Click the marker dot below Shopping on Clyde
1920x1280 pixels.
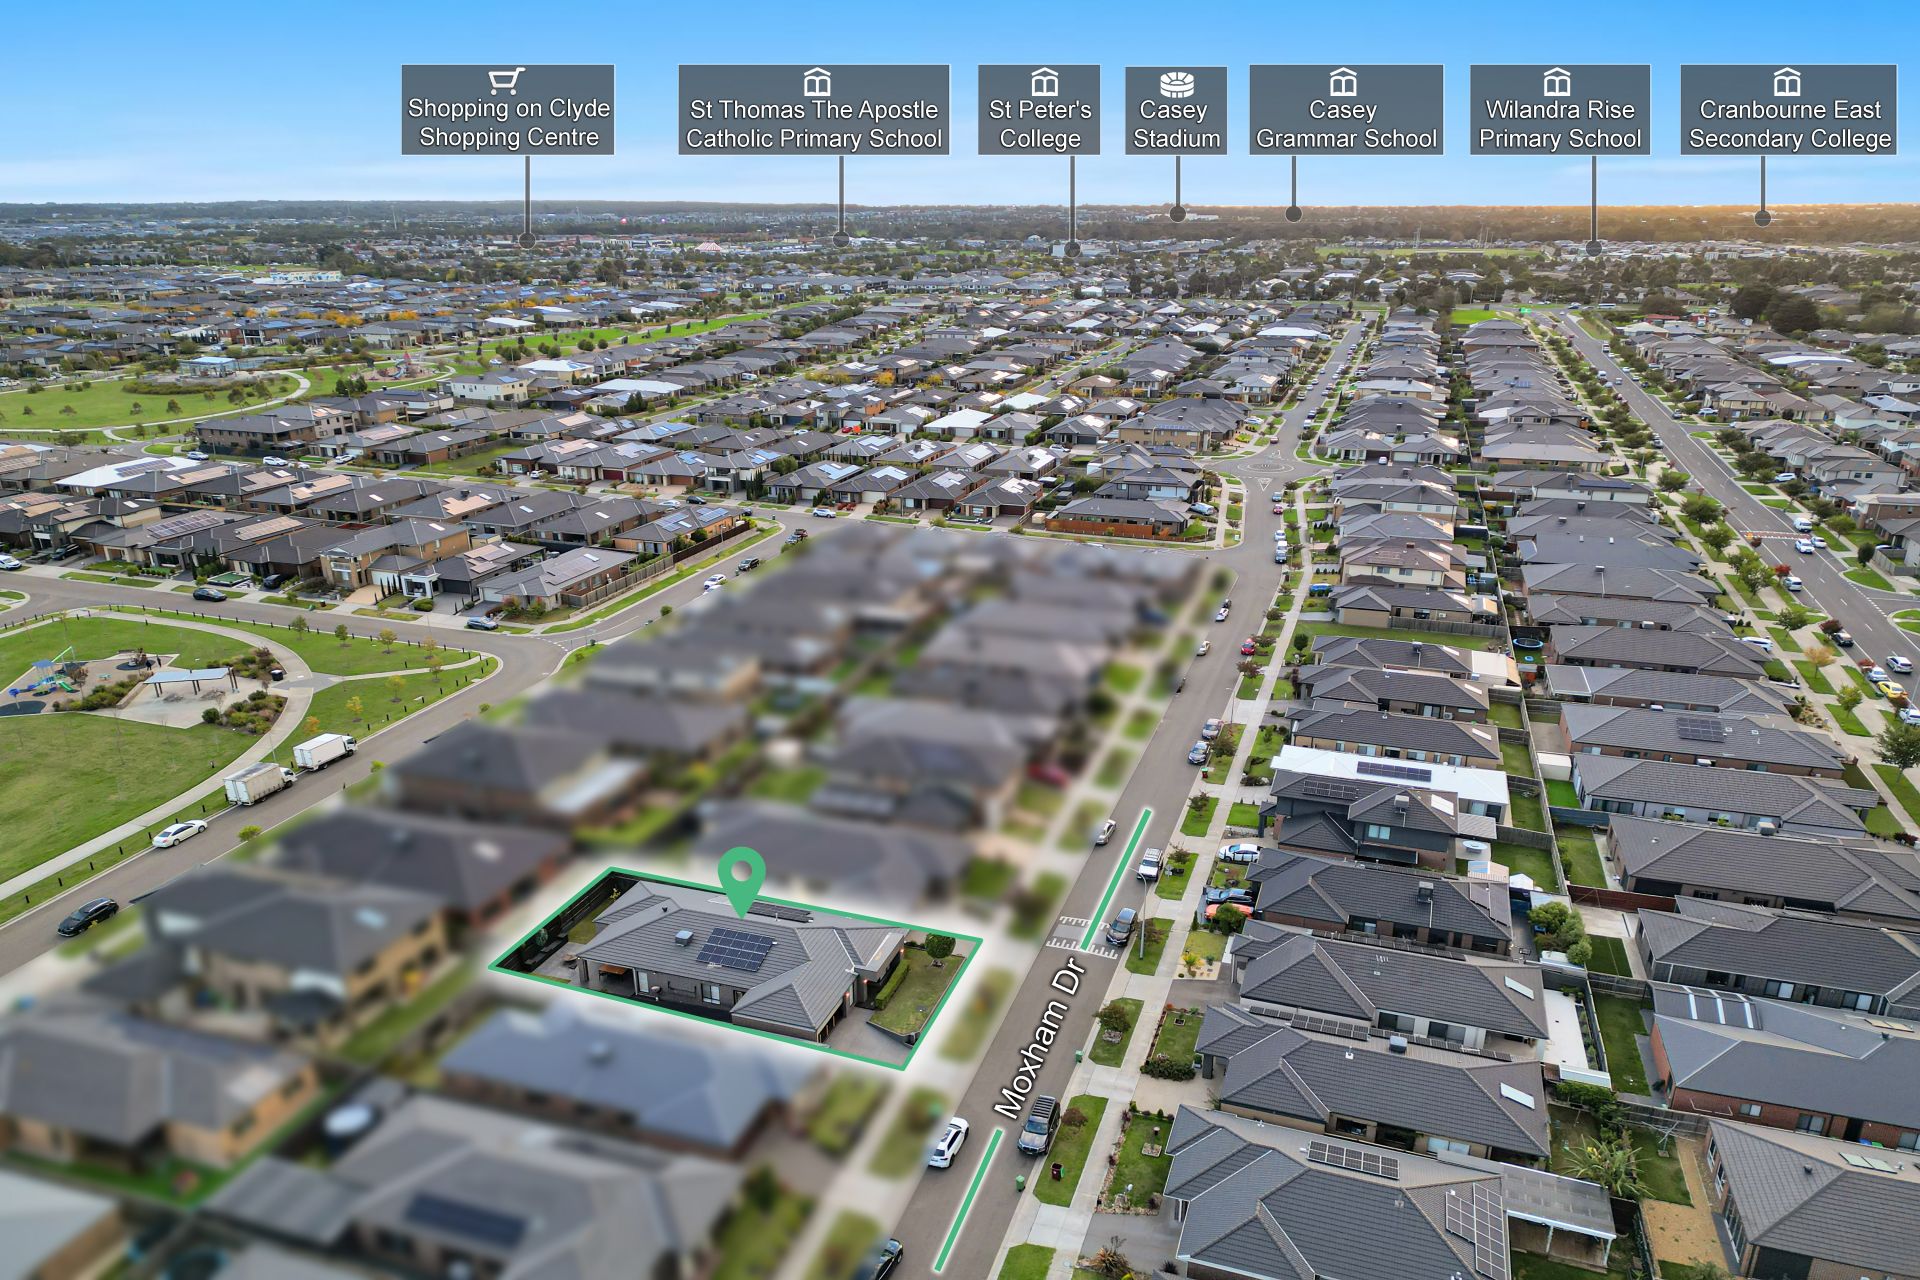pyautogui.click(x=527, y=240)
